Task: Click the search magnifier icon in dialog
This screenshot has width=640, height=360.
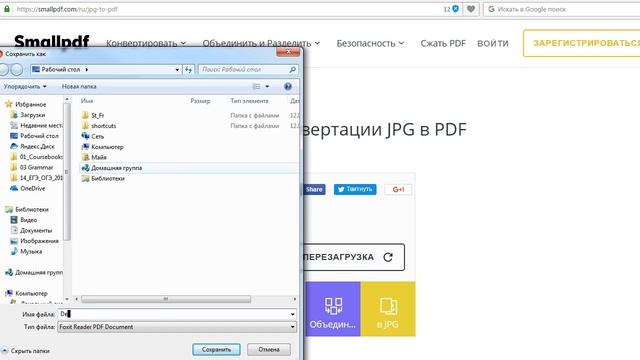Action: 293,70
